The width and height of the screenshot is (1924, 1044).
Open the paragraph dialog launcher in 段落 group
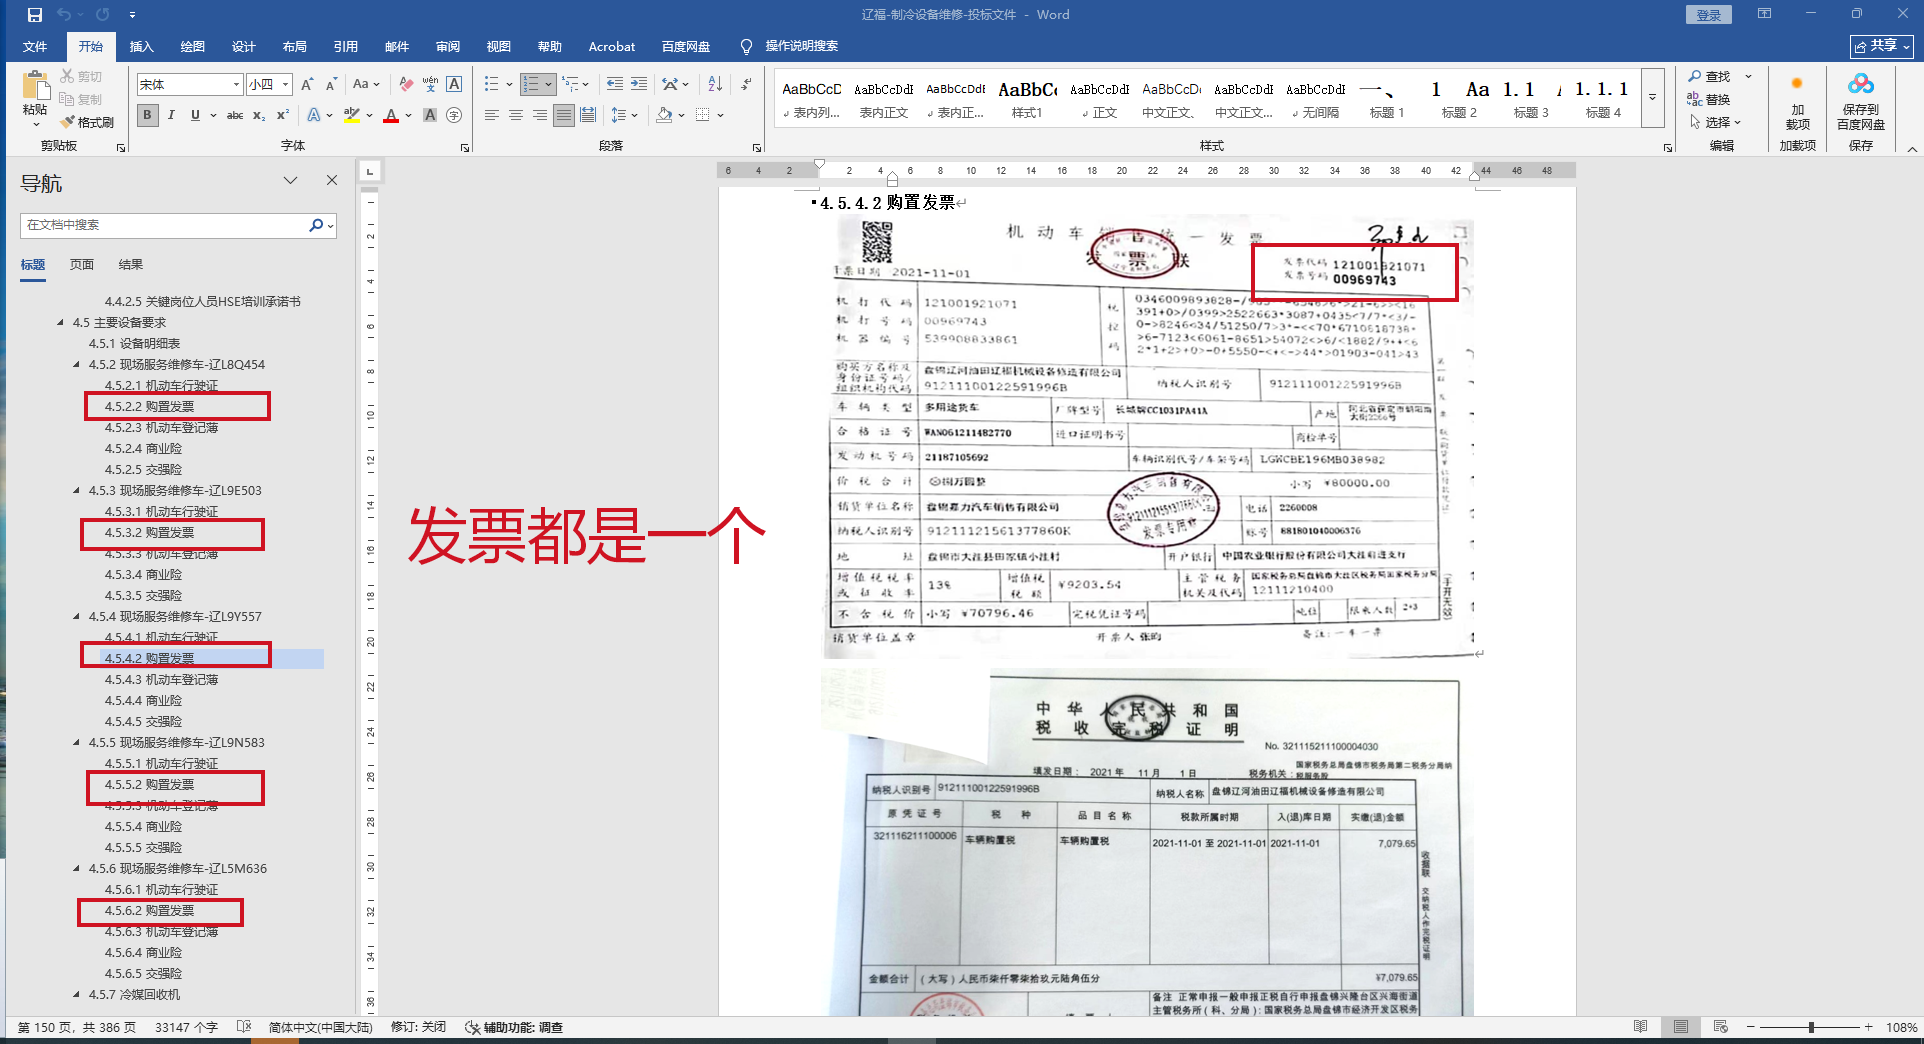point(757,147)
